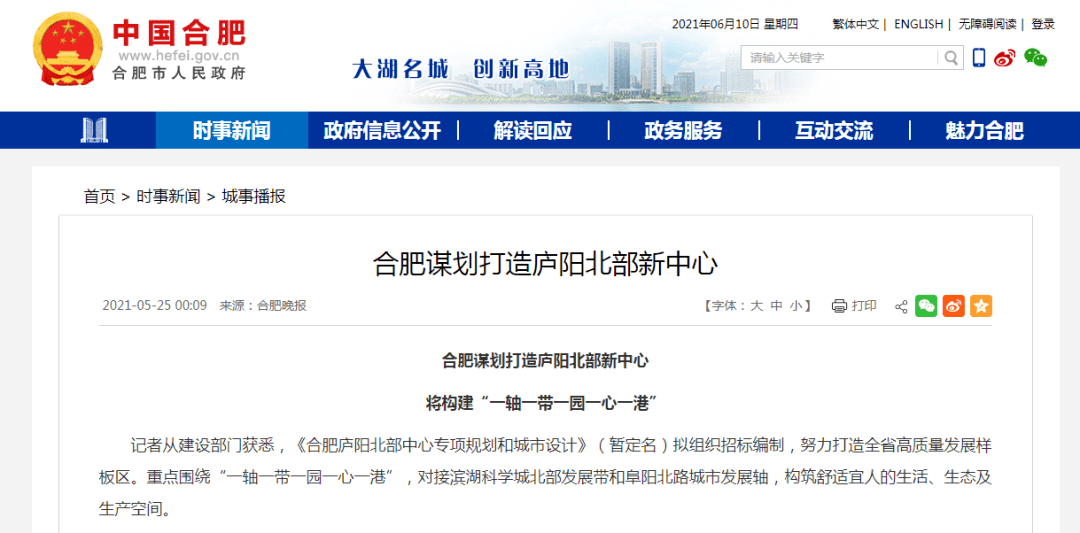Viewport: 1080px width, 533px height.
Task: Open the mobile phone version icon
Action: point(979,57)
